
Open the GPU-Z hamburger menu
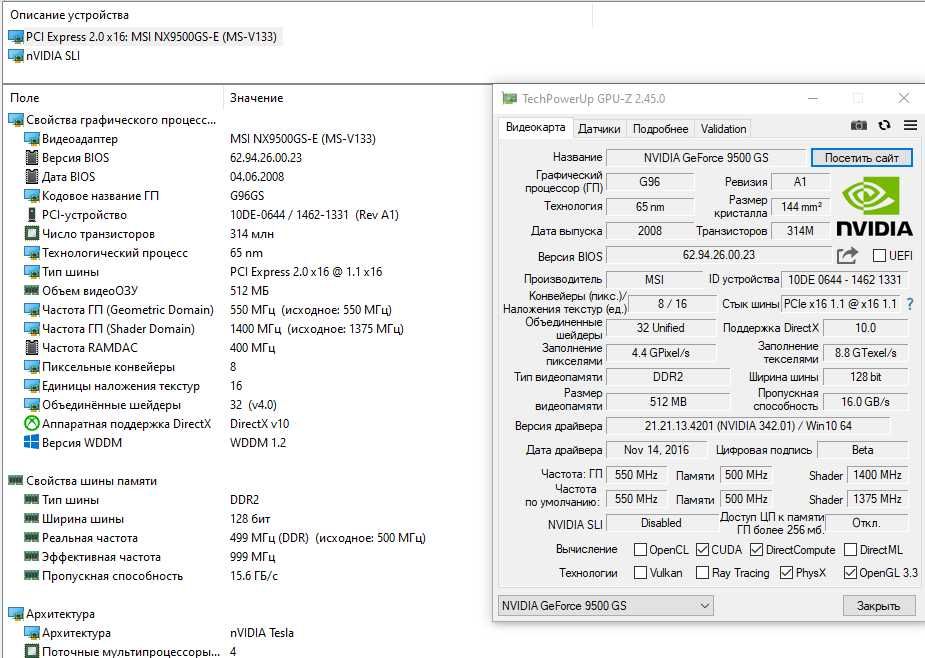pos(910,125)
